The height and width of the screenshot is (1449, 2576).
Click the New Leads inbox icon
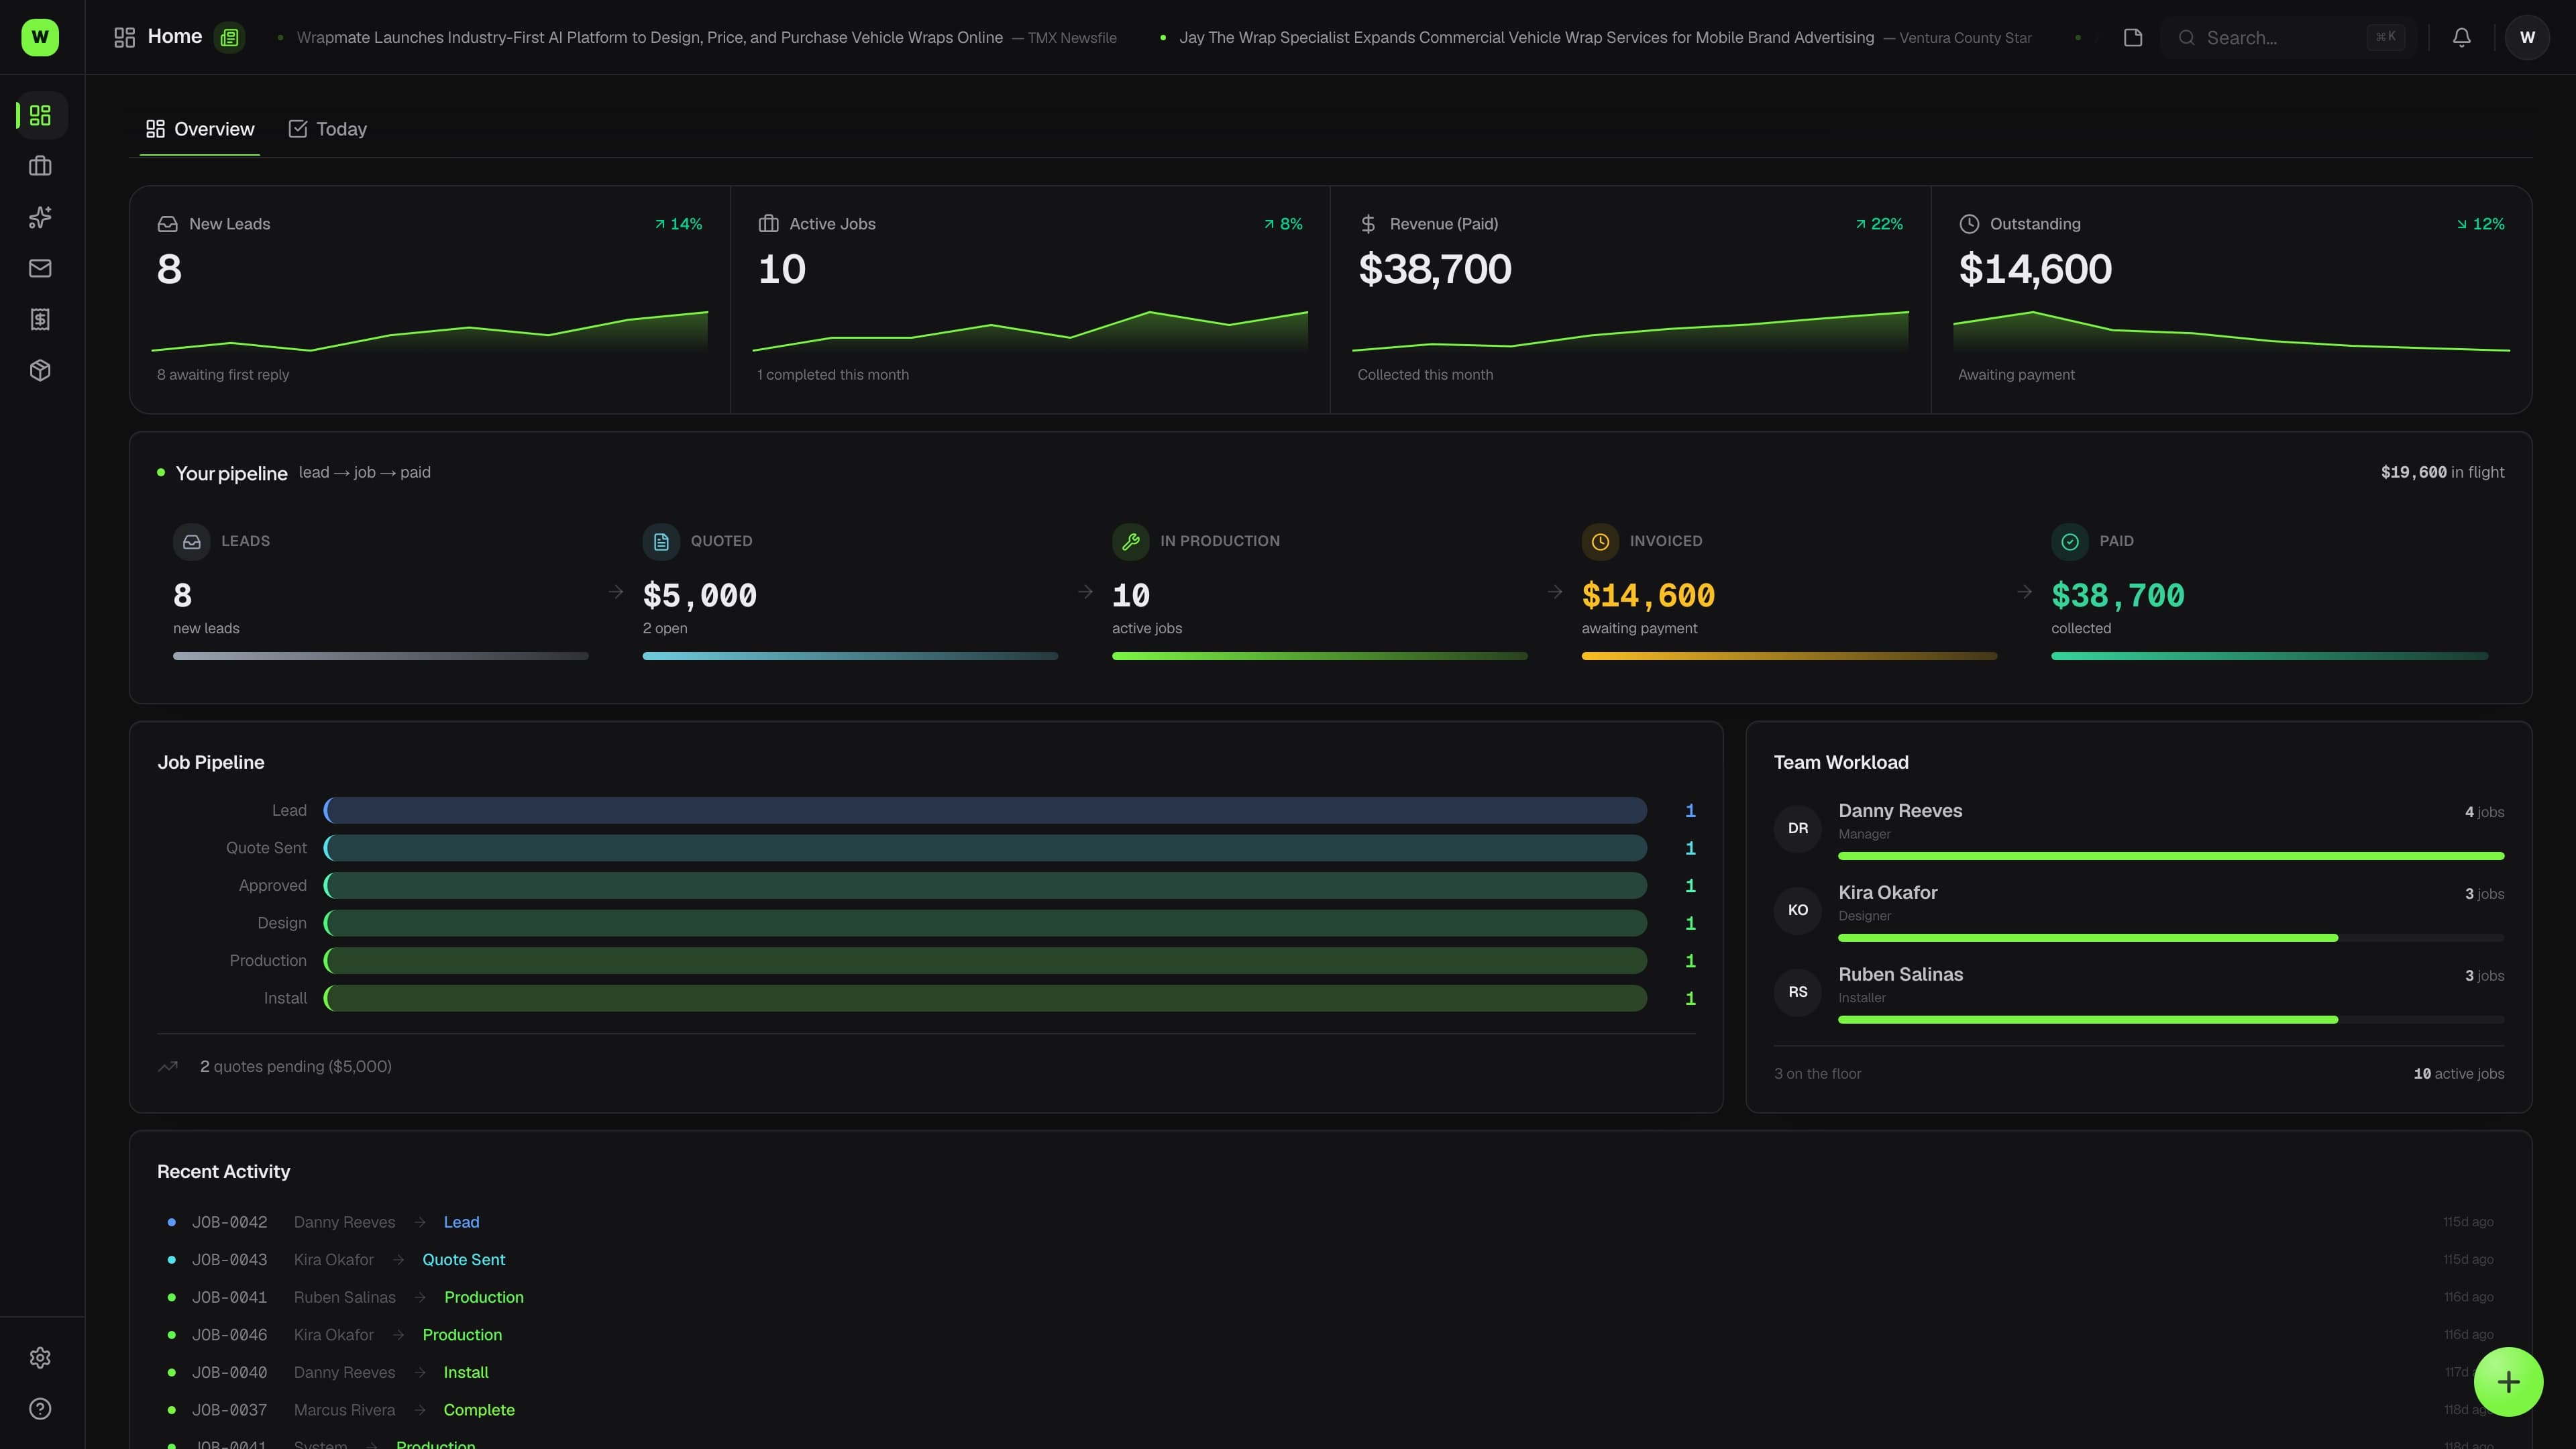pyautogui.click(x=167, y=224)
